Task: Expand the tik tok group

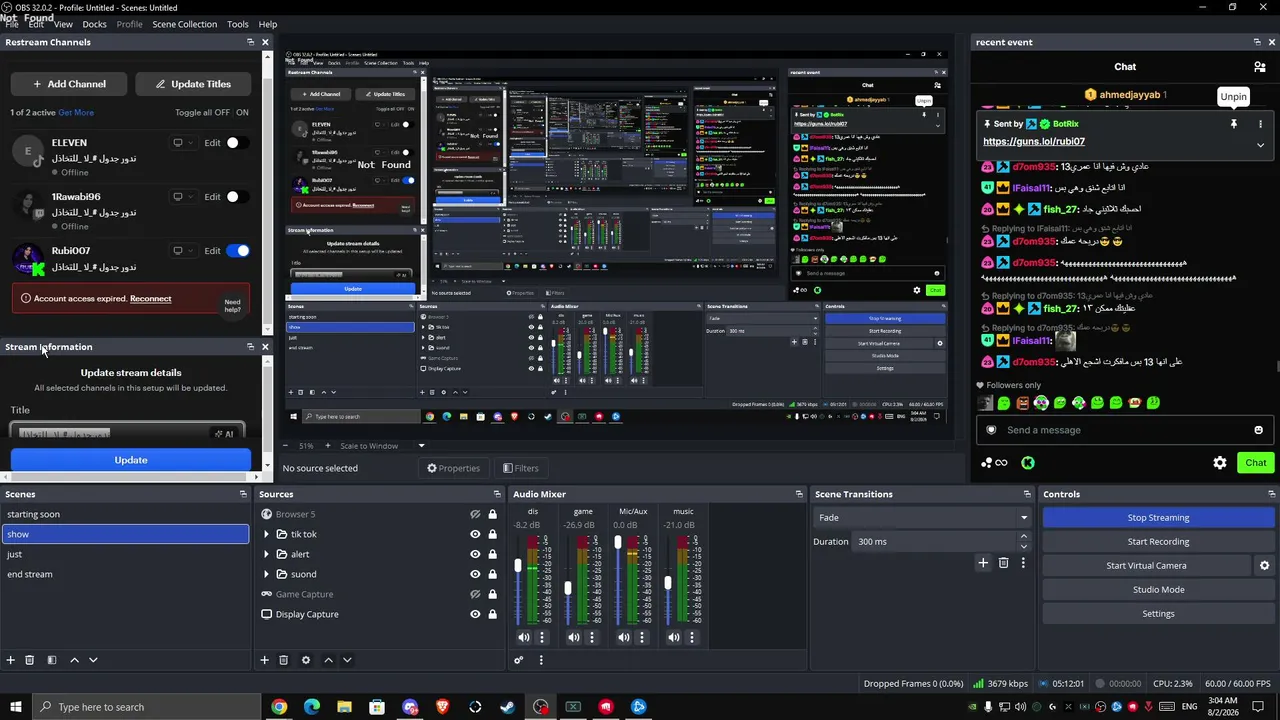Action: (267, 534)
